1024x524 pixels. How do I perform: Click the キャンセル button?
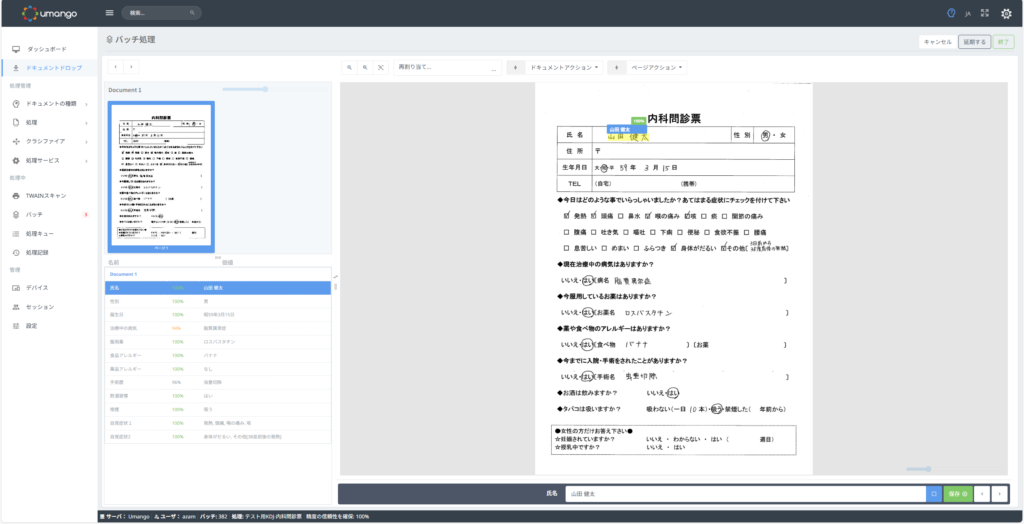pyautogui.click(x=937, y=42)
